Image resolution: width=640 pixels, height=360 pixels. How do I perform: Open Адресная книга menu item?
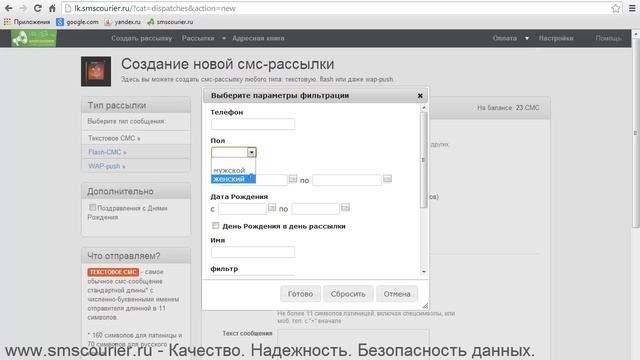[258, 38]
